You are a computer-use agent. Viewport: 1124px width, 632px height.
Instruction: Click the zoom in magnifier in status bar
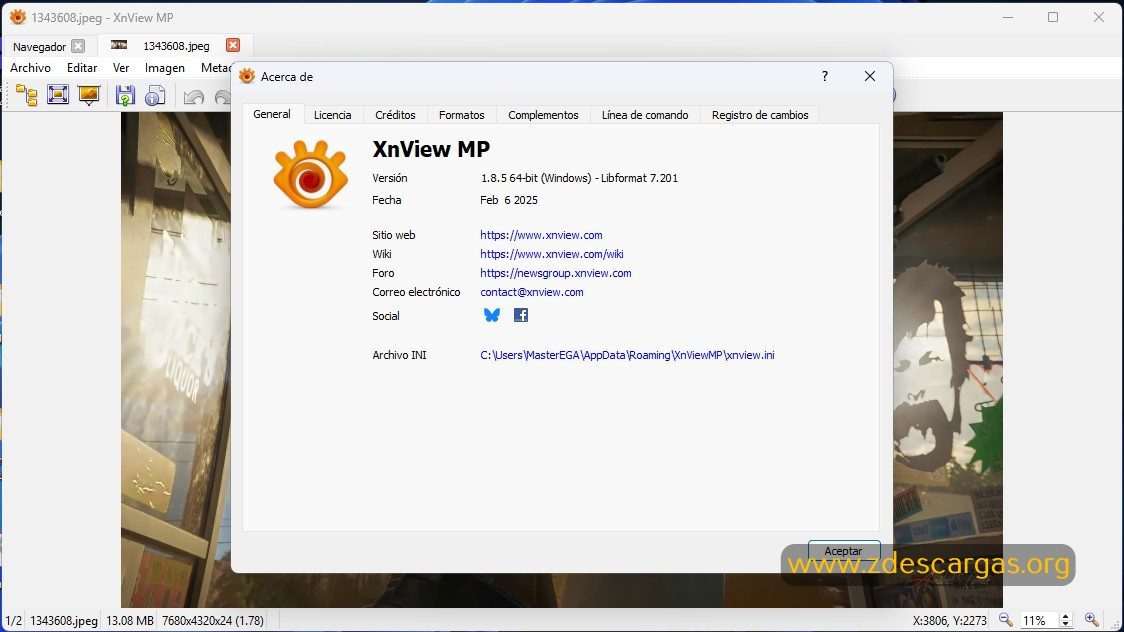(x=1091, y=620)
